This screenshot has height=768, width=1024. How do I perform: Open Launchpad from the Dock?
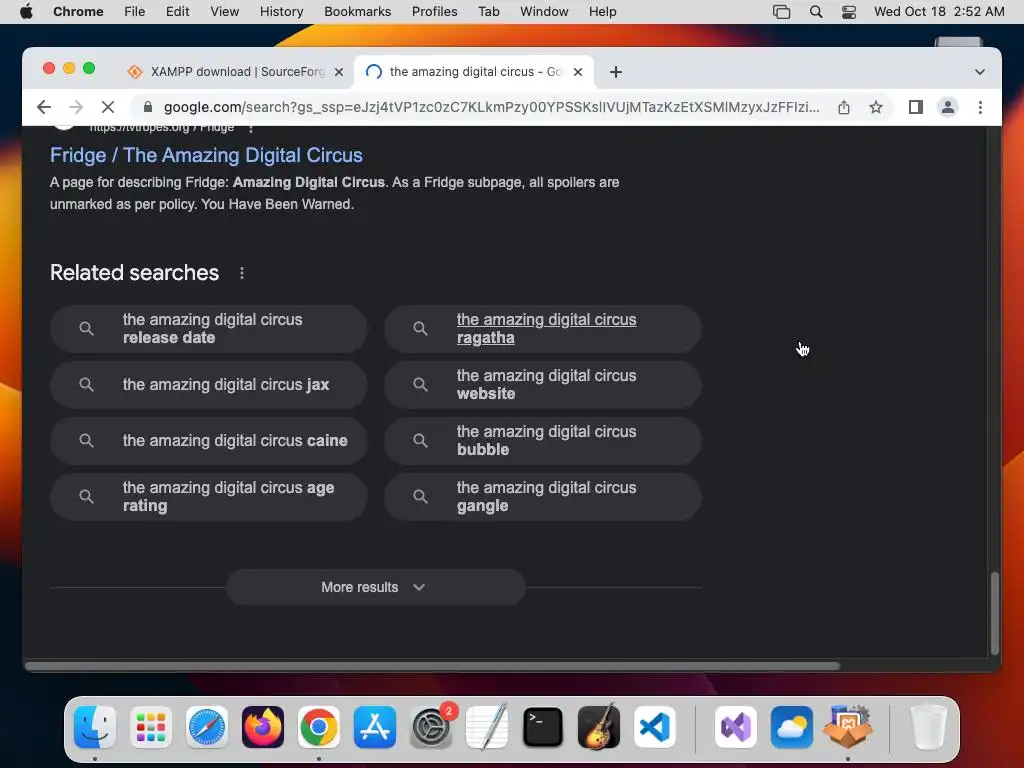151,726
